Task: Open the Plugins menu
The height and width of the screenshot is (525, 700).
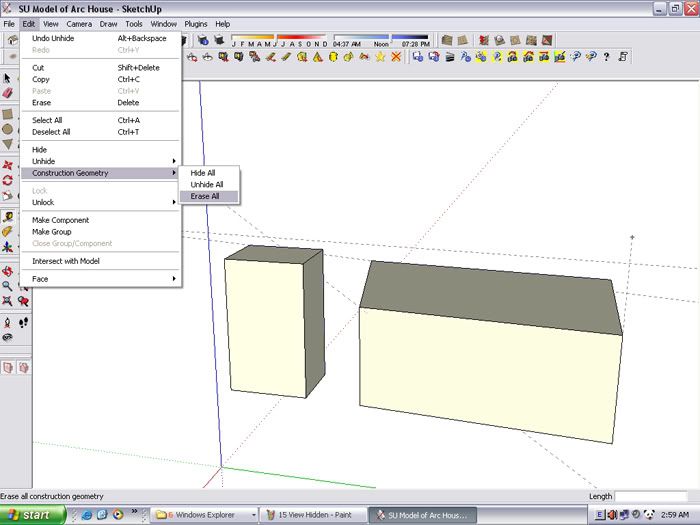Action: click(196, 24)
